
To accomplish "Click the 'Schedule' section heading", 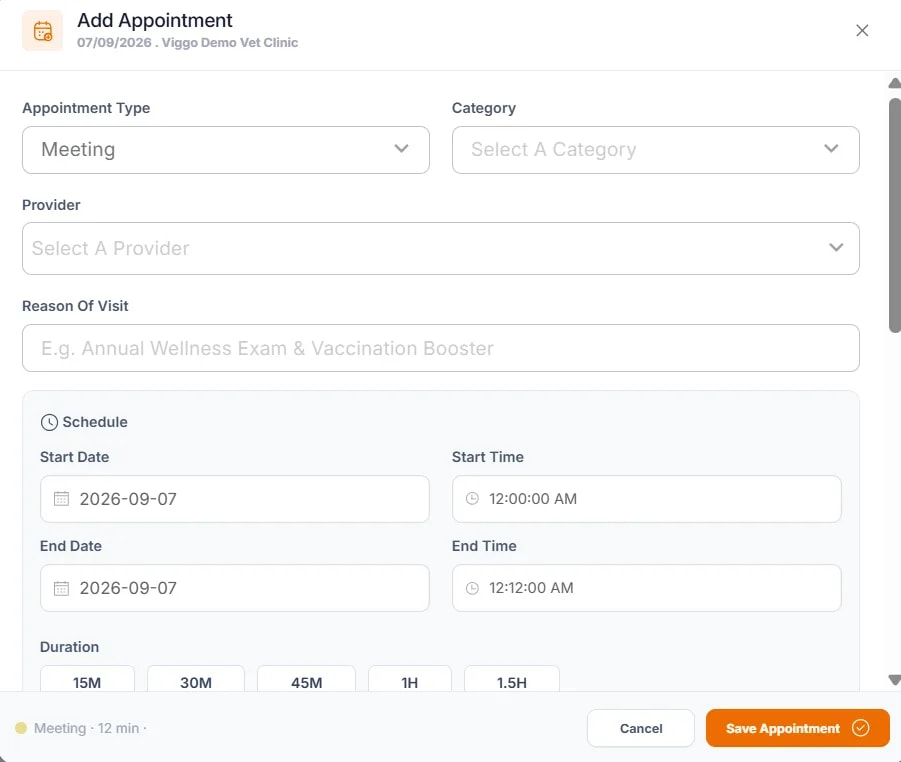I will click(95, 422).
